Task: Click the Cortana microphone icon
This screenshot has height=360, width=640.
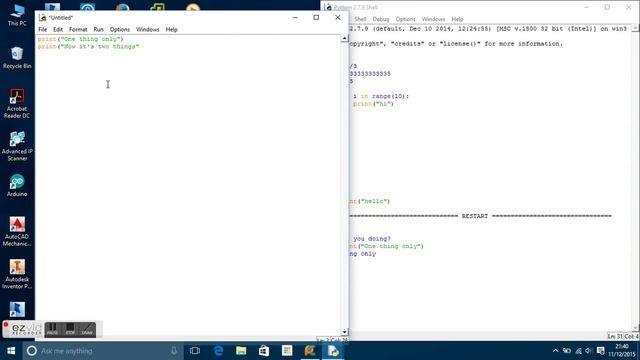Action: (x=174, y=351)
